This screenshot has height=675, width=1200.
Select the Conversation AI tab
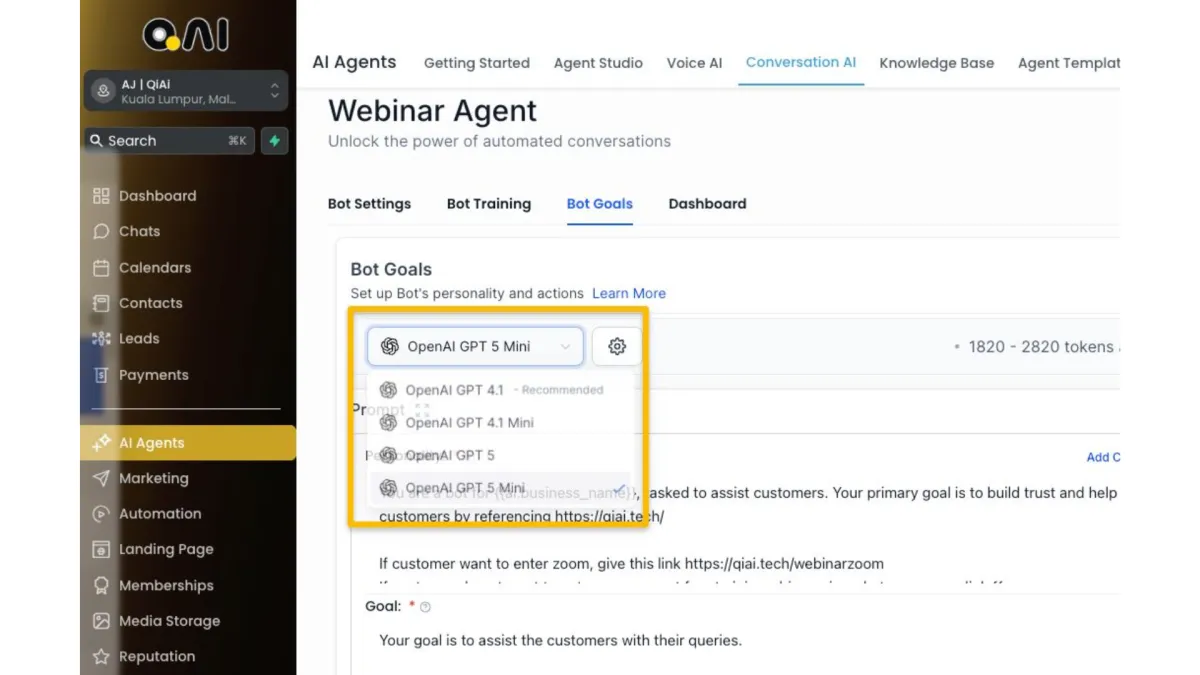pos(801,62)
